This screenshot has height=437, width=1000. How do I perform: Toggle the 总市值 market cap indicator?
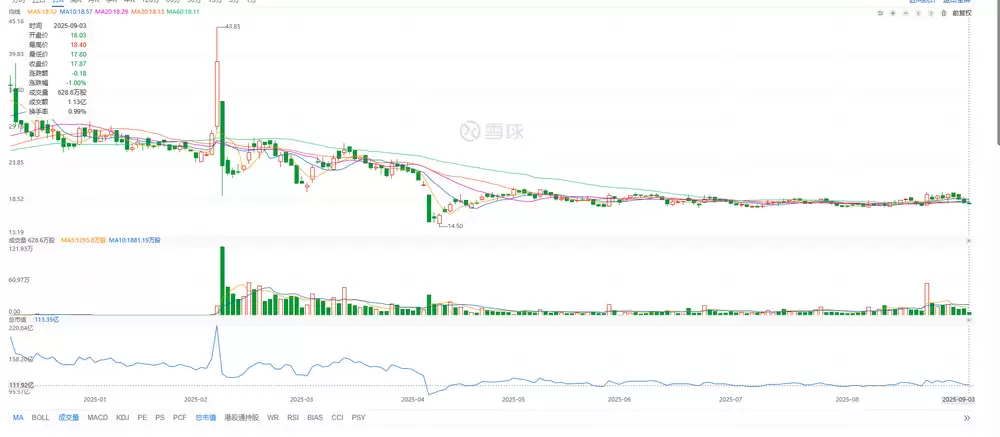[205, 417]
